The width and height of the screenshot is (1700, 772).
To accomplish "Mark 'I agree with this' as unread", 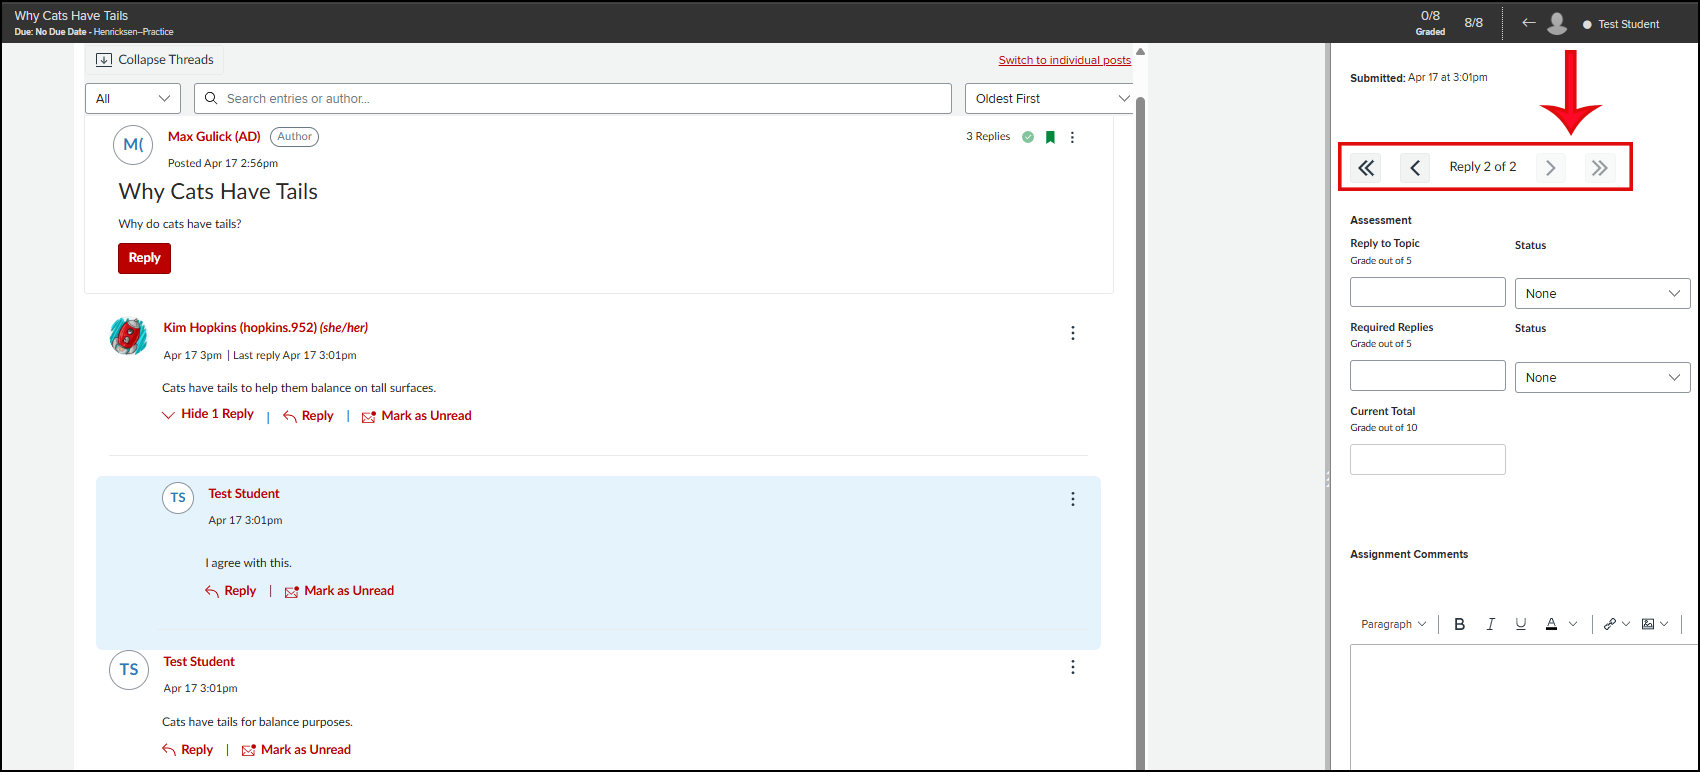I will pos(339,591).
